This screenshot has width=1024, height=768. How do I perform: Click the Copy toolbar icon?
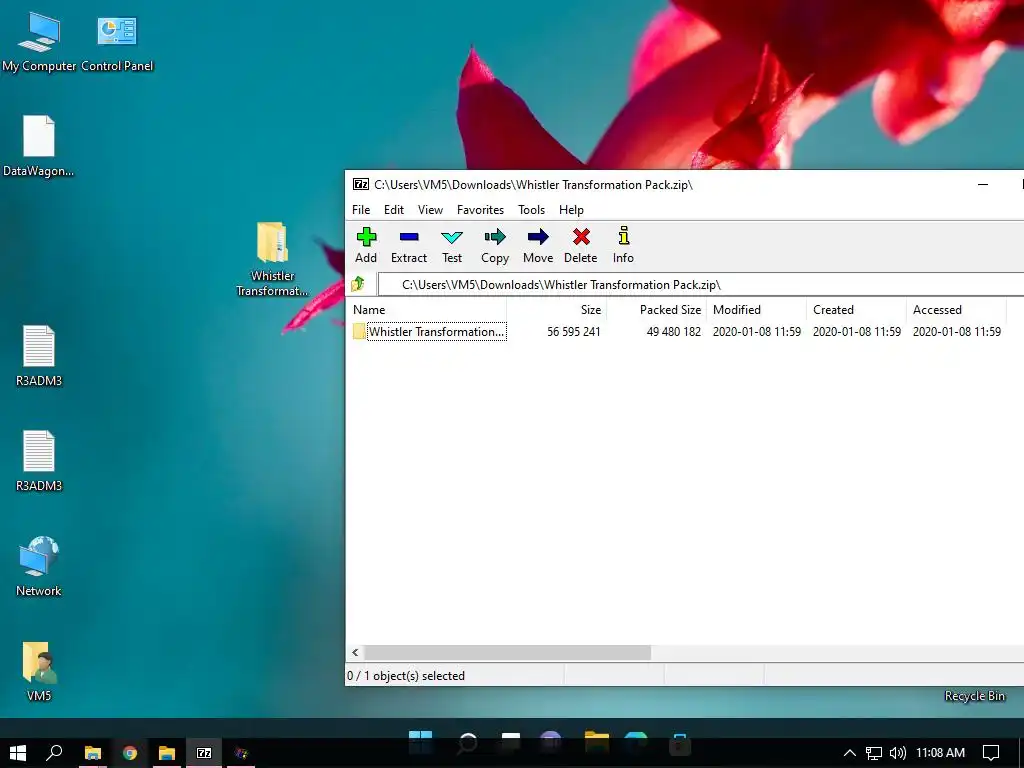[x=495, y=237]
